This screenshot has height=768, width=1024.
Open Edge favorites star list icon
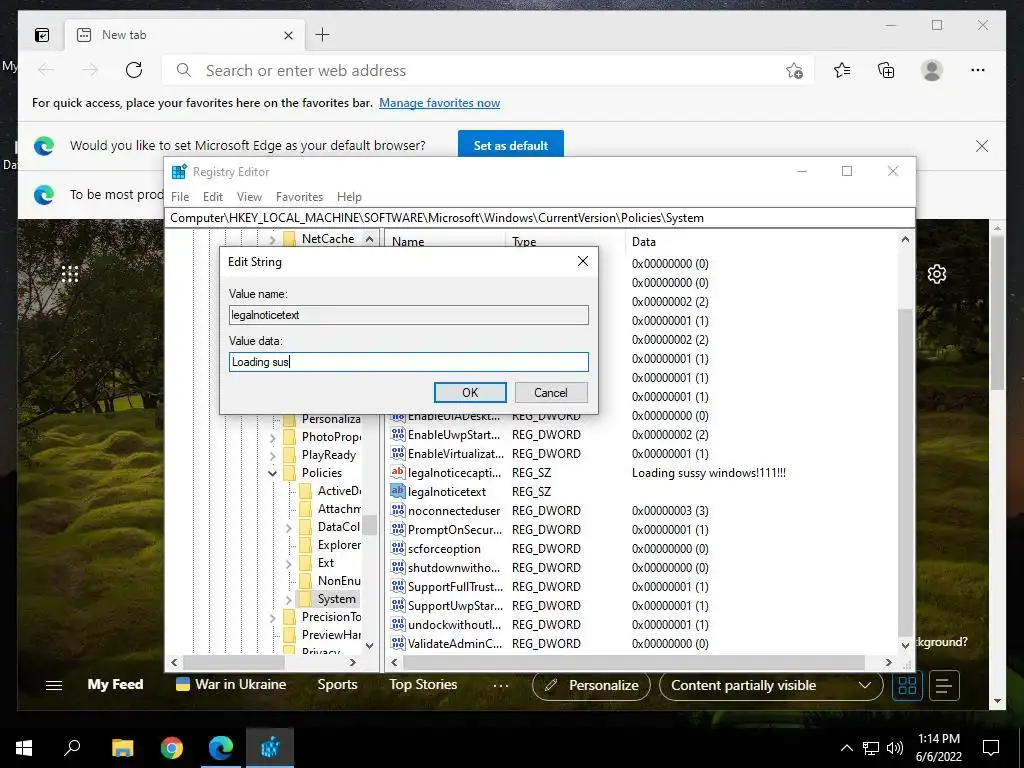pos(842,70)
